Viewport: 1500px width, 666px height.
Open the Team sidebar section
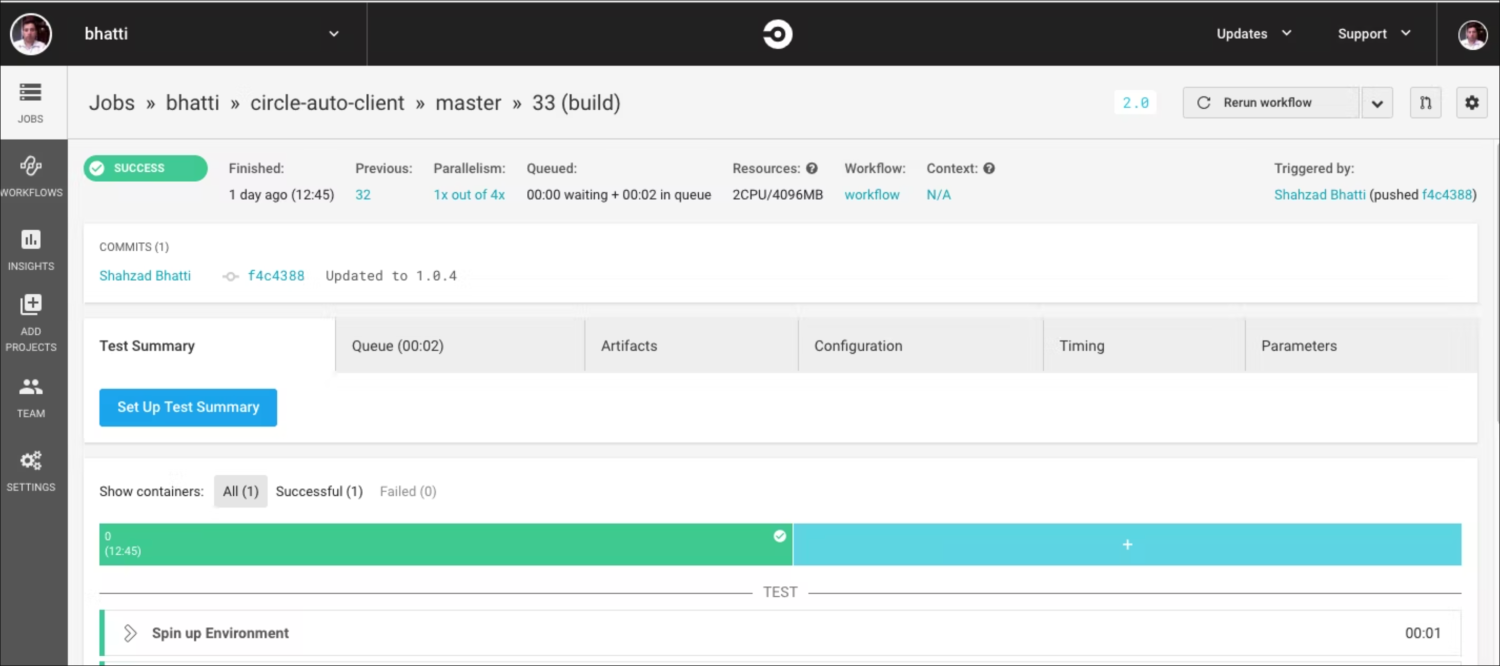tap(31, 397)
